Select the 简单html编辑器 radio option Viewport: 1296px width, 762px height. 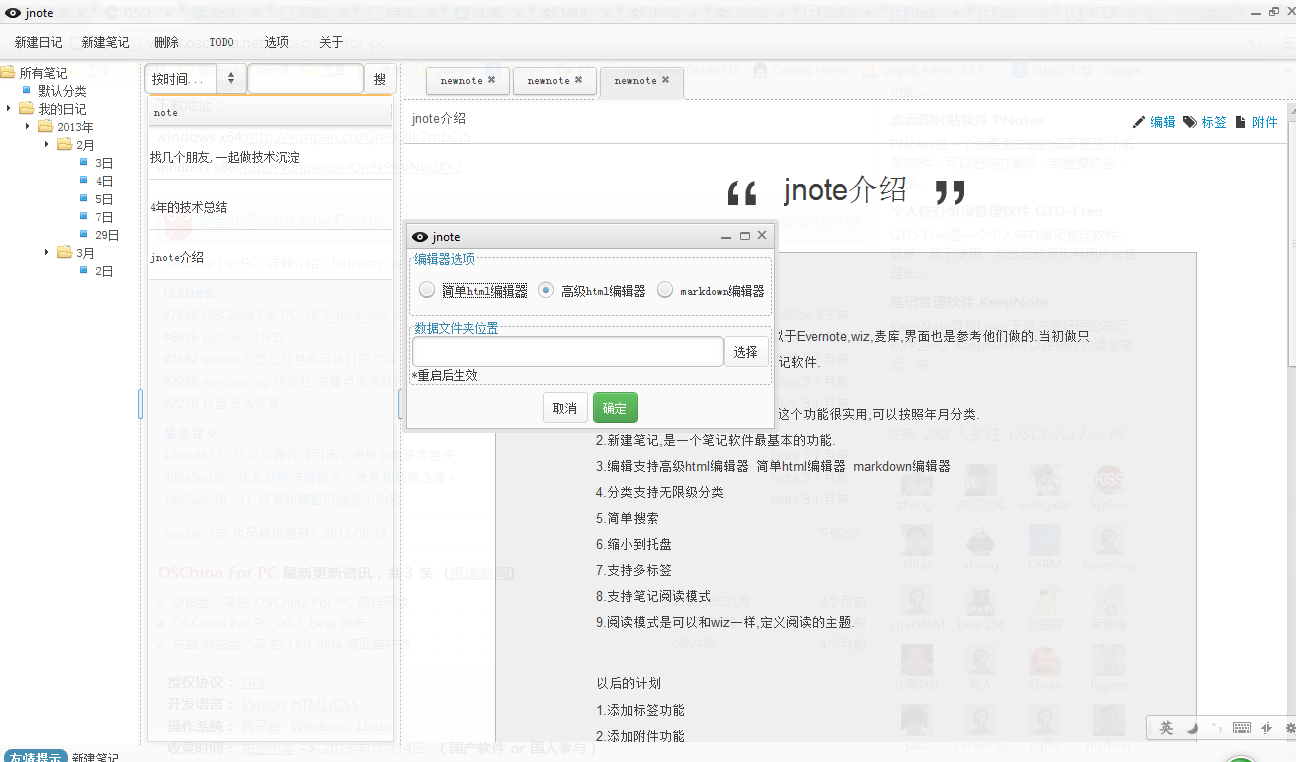pos(427,290)
